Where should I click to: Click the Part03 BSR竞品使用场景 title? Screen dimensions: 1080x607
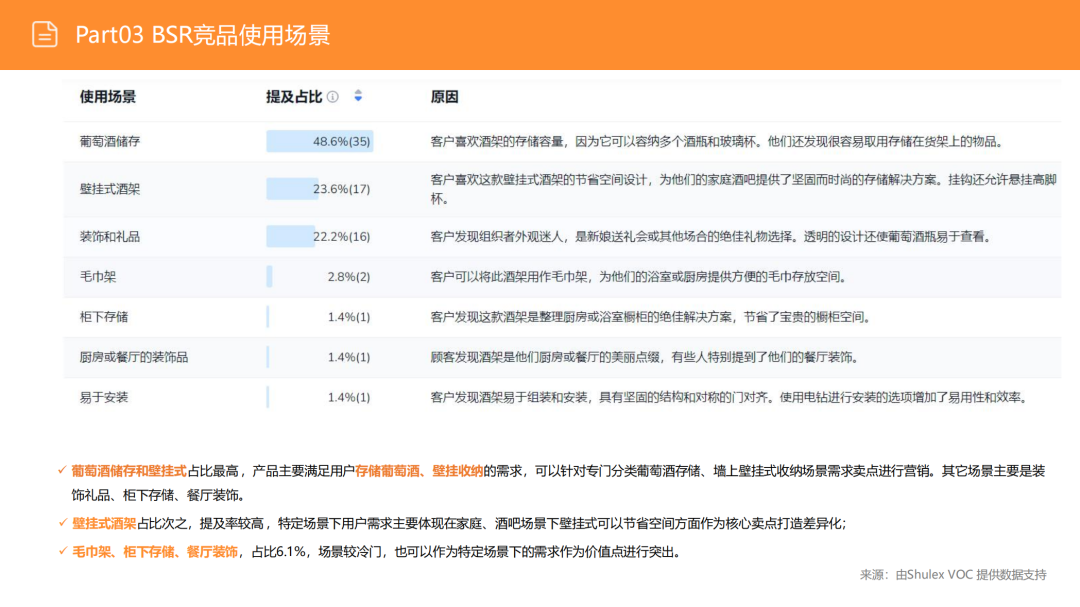(202, 34)
